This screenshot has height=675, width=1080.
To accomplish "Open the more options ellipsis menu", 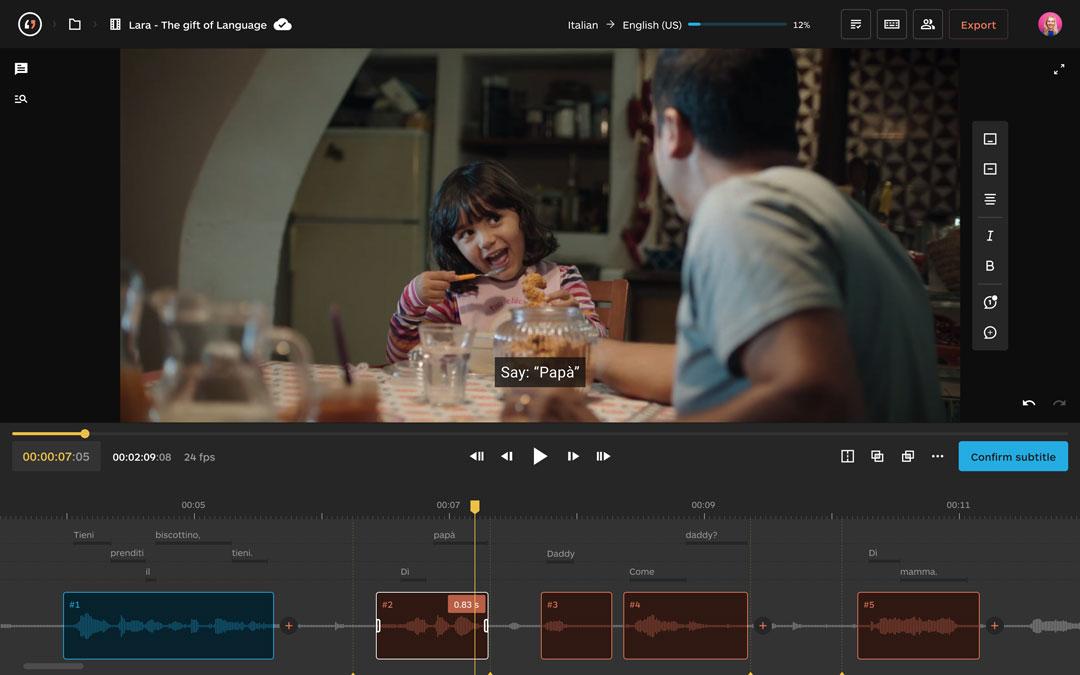I will coord(937,457).
